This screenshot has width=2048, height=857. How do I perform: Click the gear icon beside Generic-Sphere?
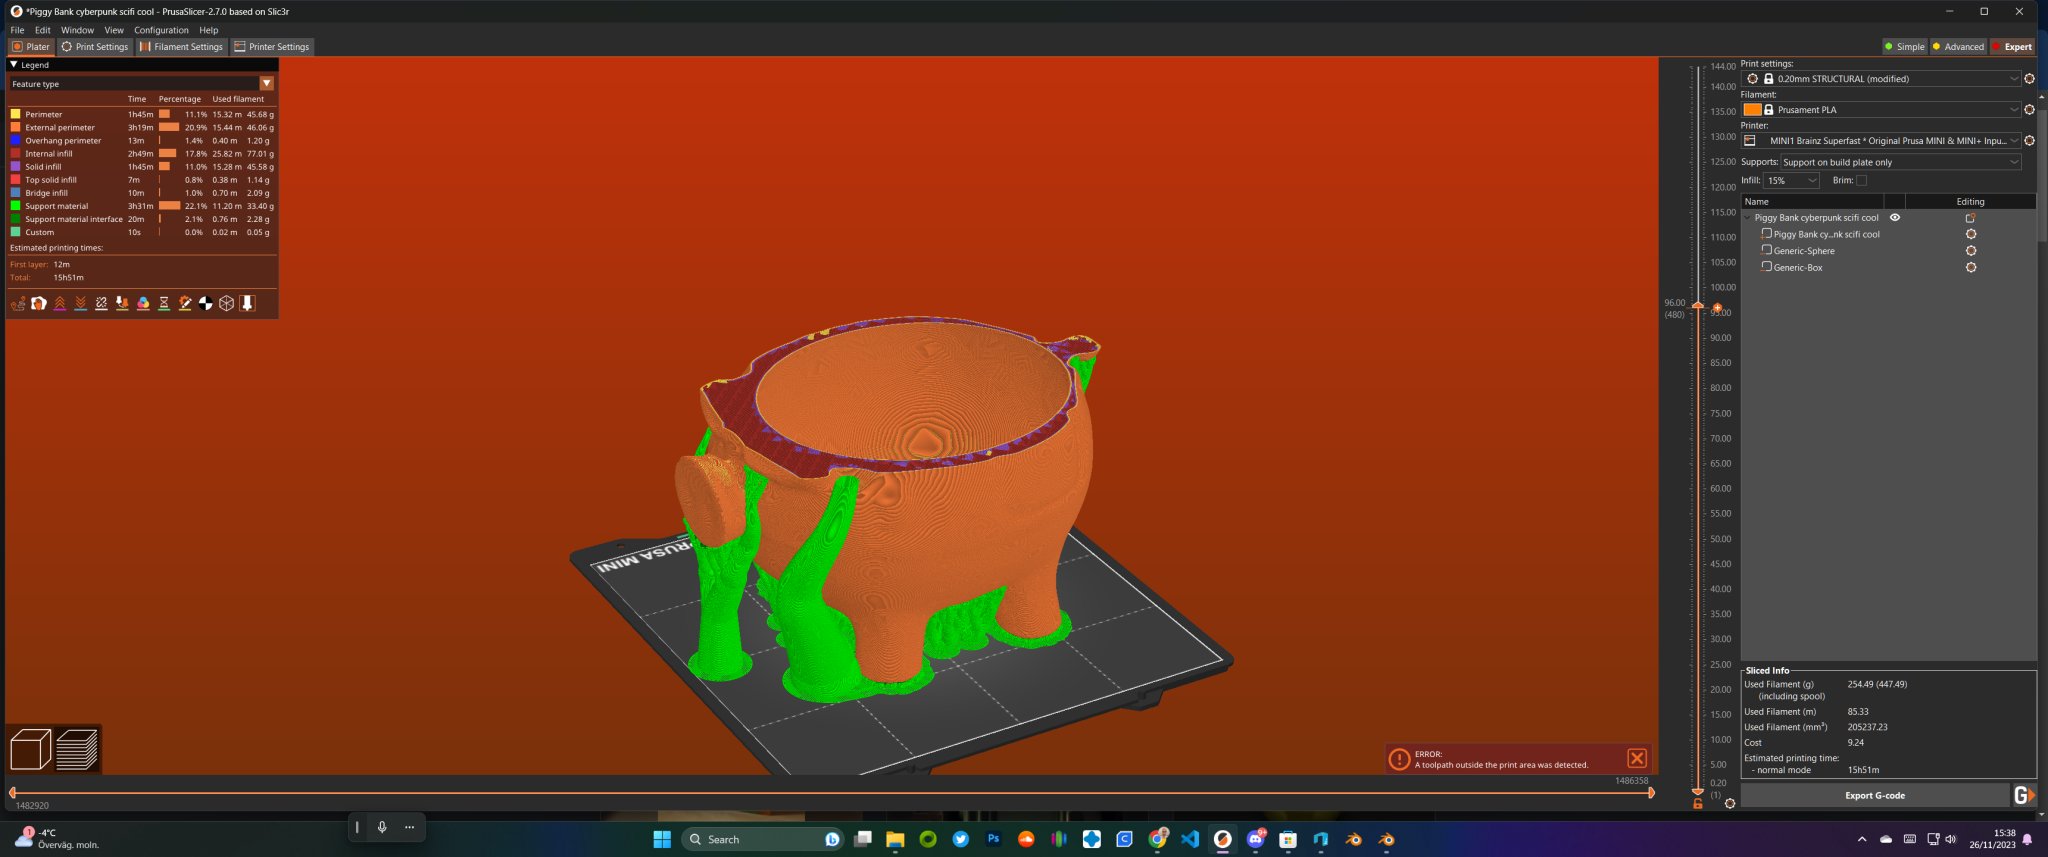[x=1970, y=251]
